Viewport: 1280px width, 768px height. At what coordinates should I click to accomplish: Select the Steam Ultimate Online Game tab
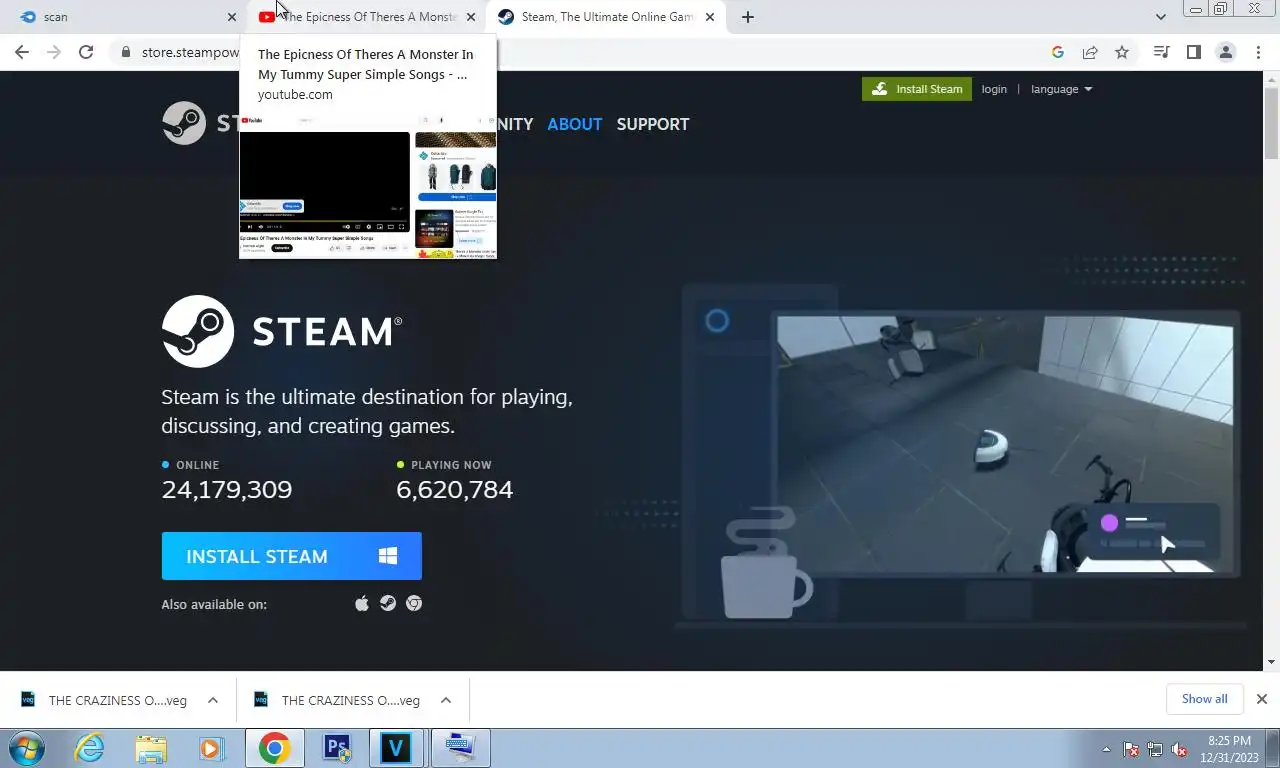click(x=607, y=17)
